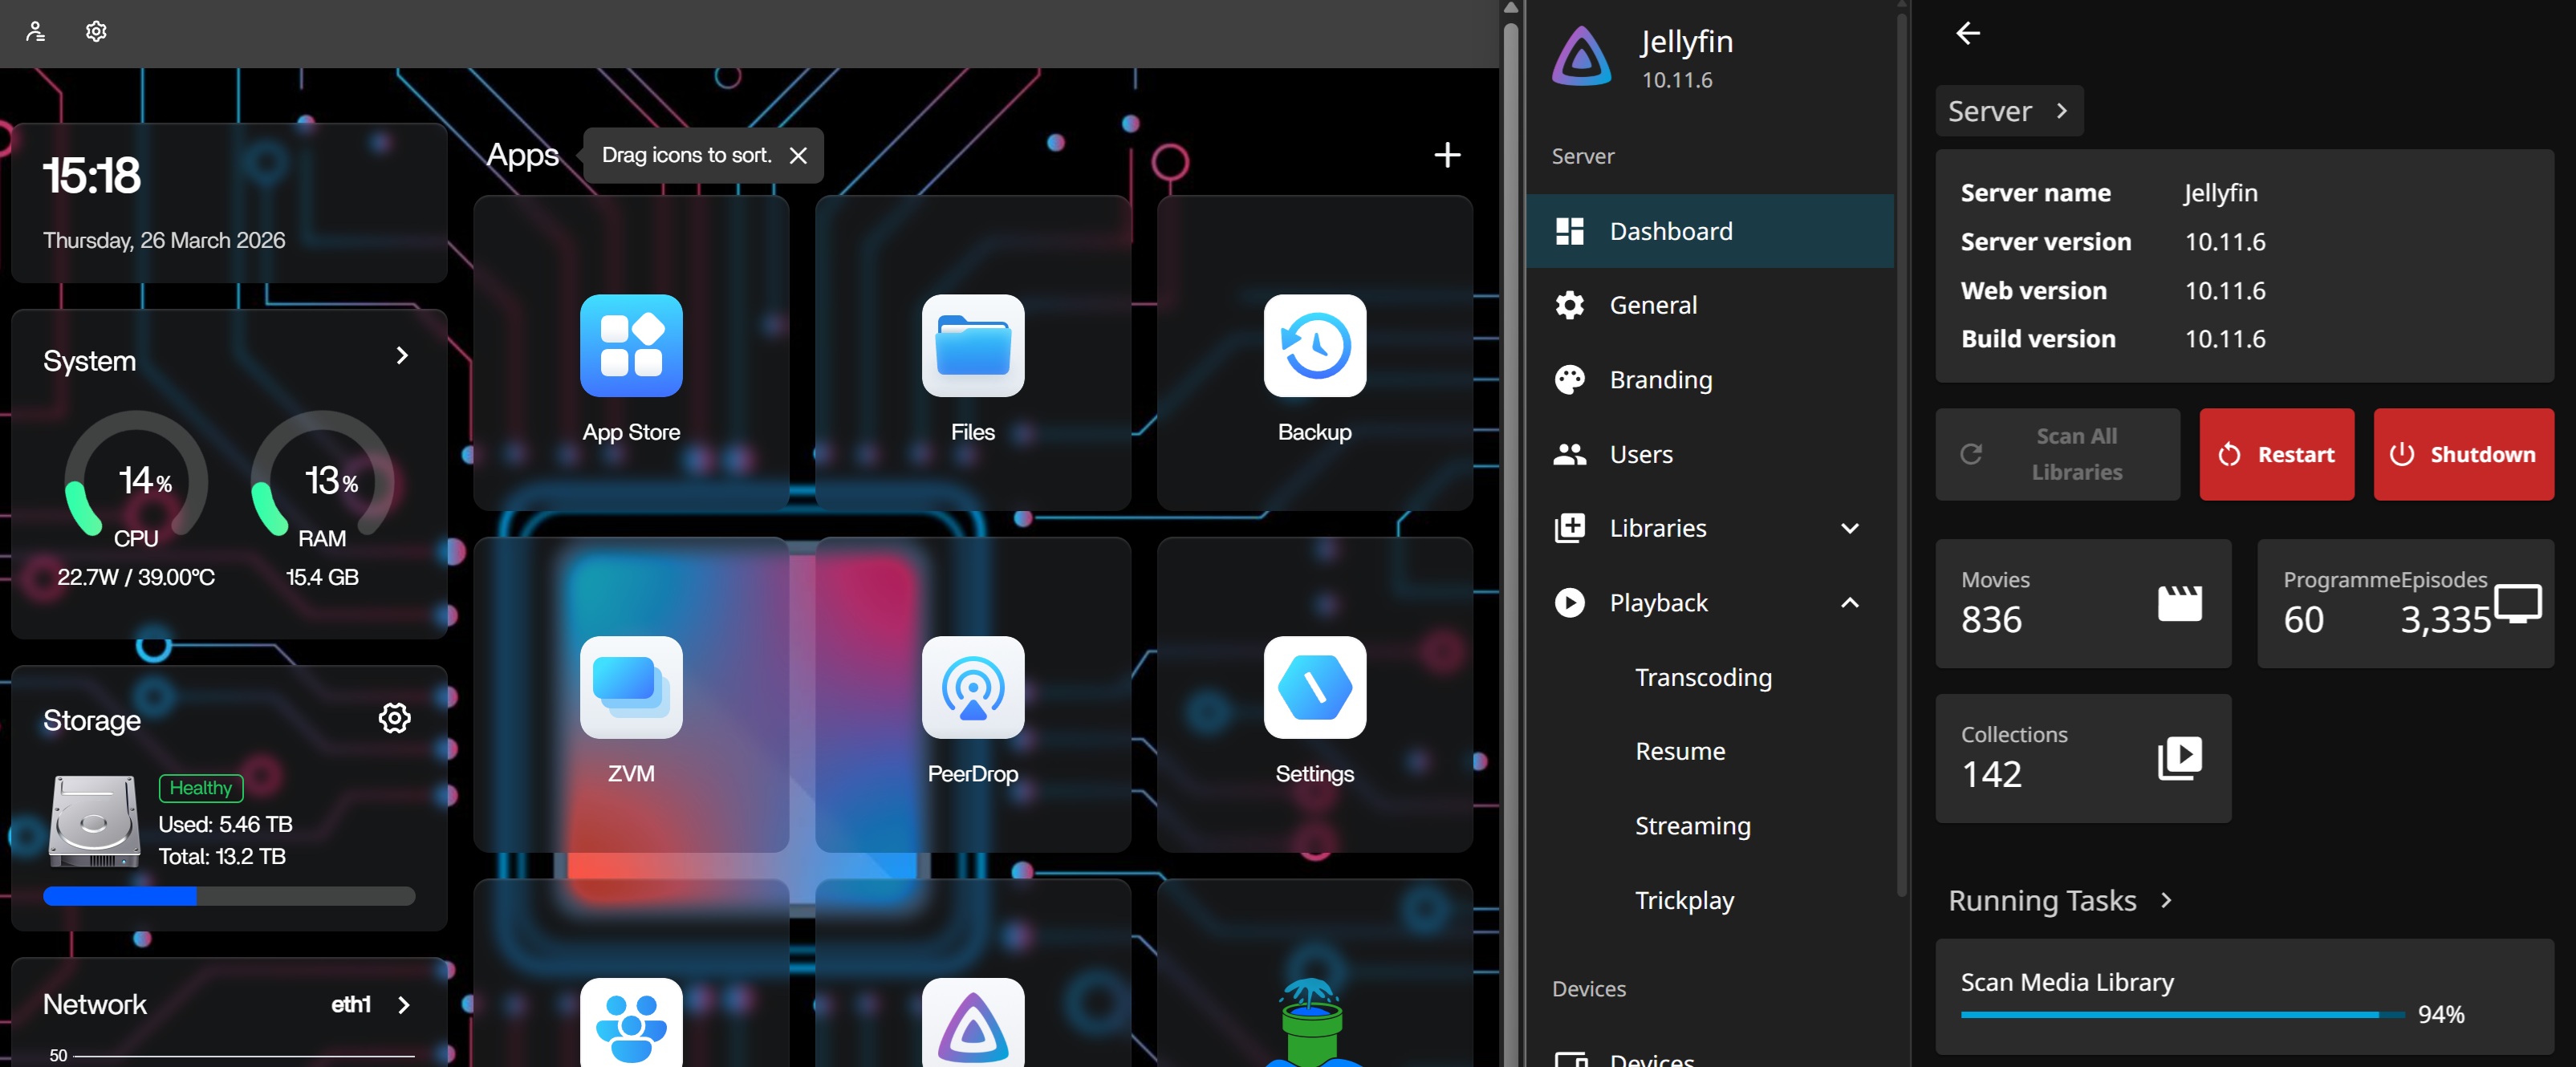Dismiss the 'Drag icons to sort' tip

point(797,156)
